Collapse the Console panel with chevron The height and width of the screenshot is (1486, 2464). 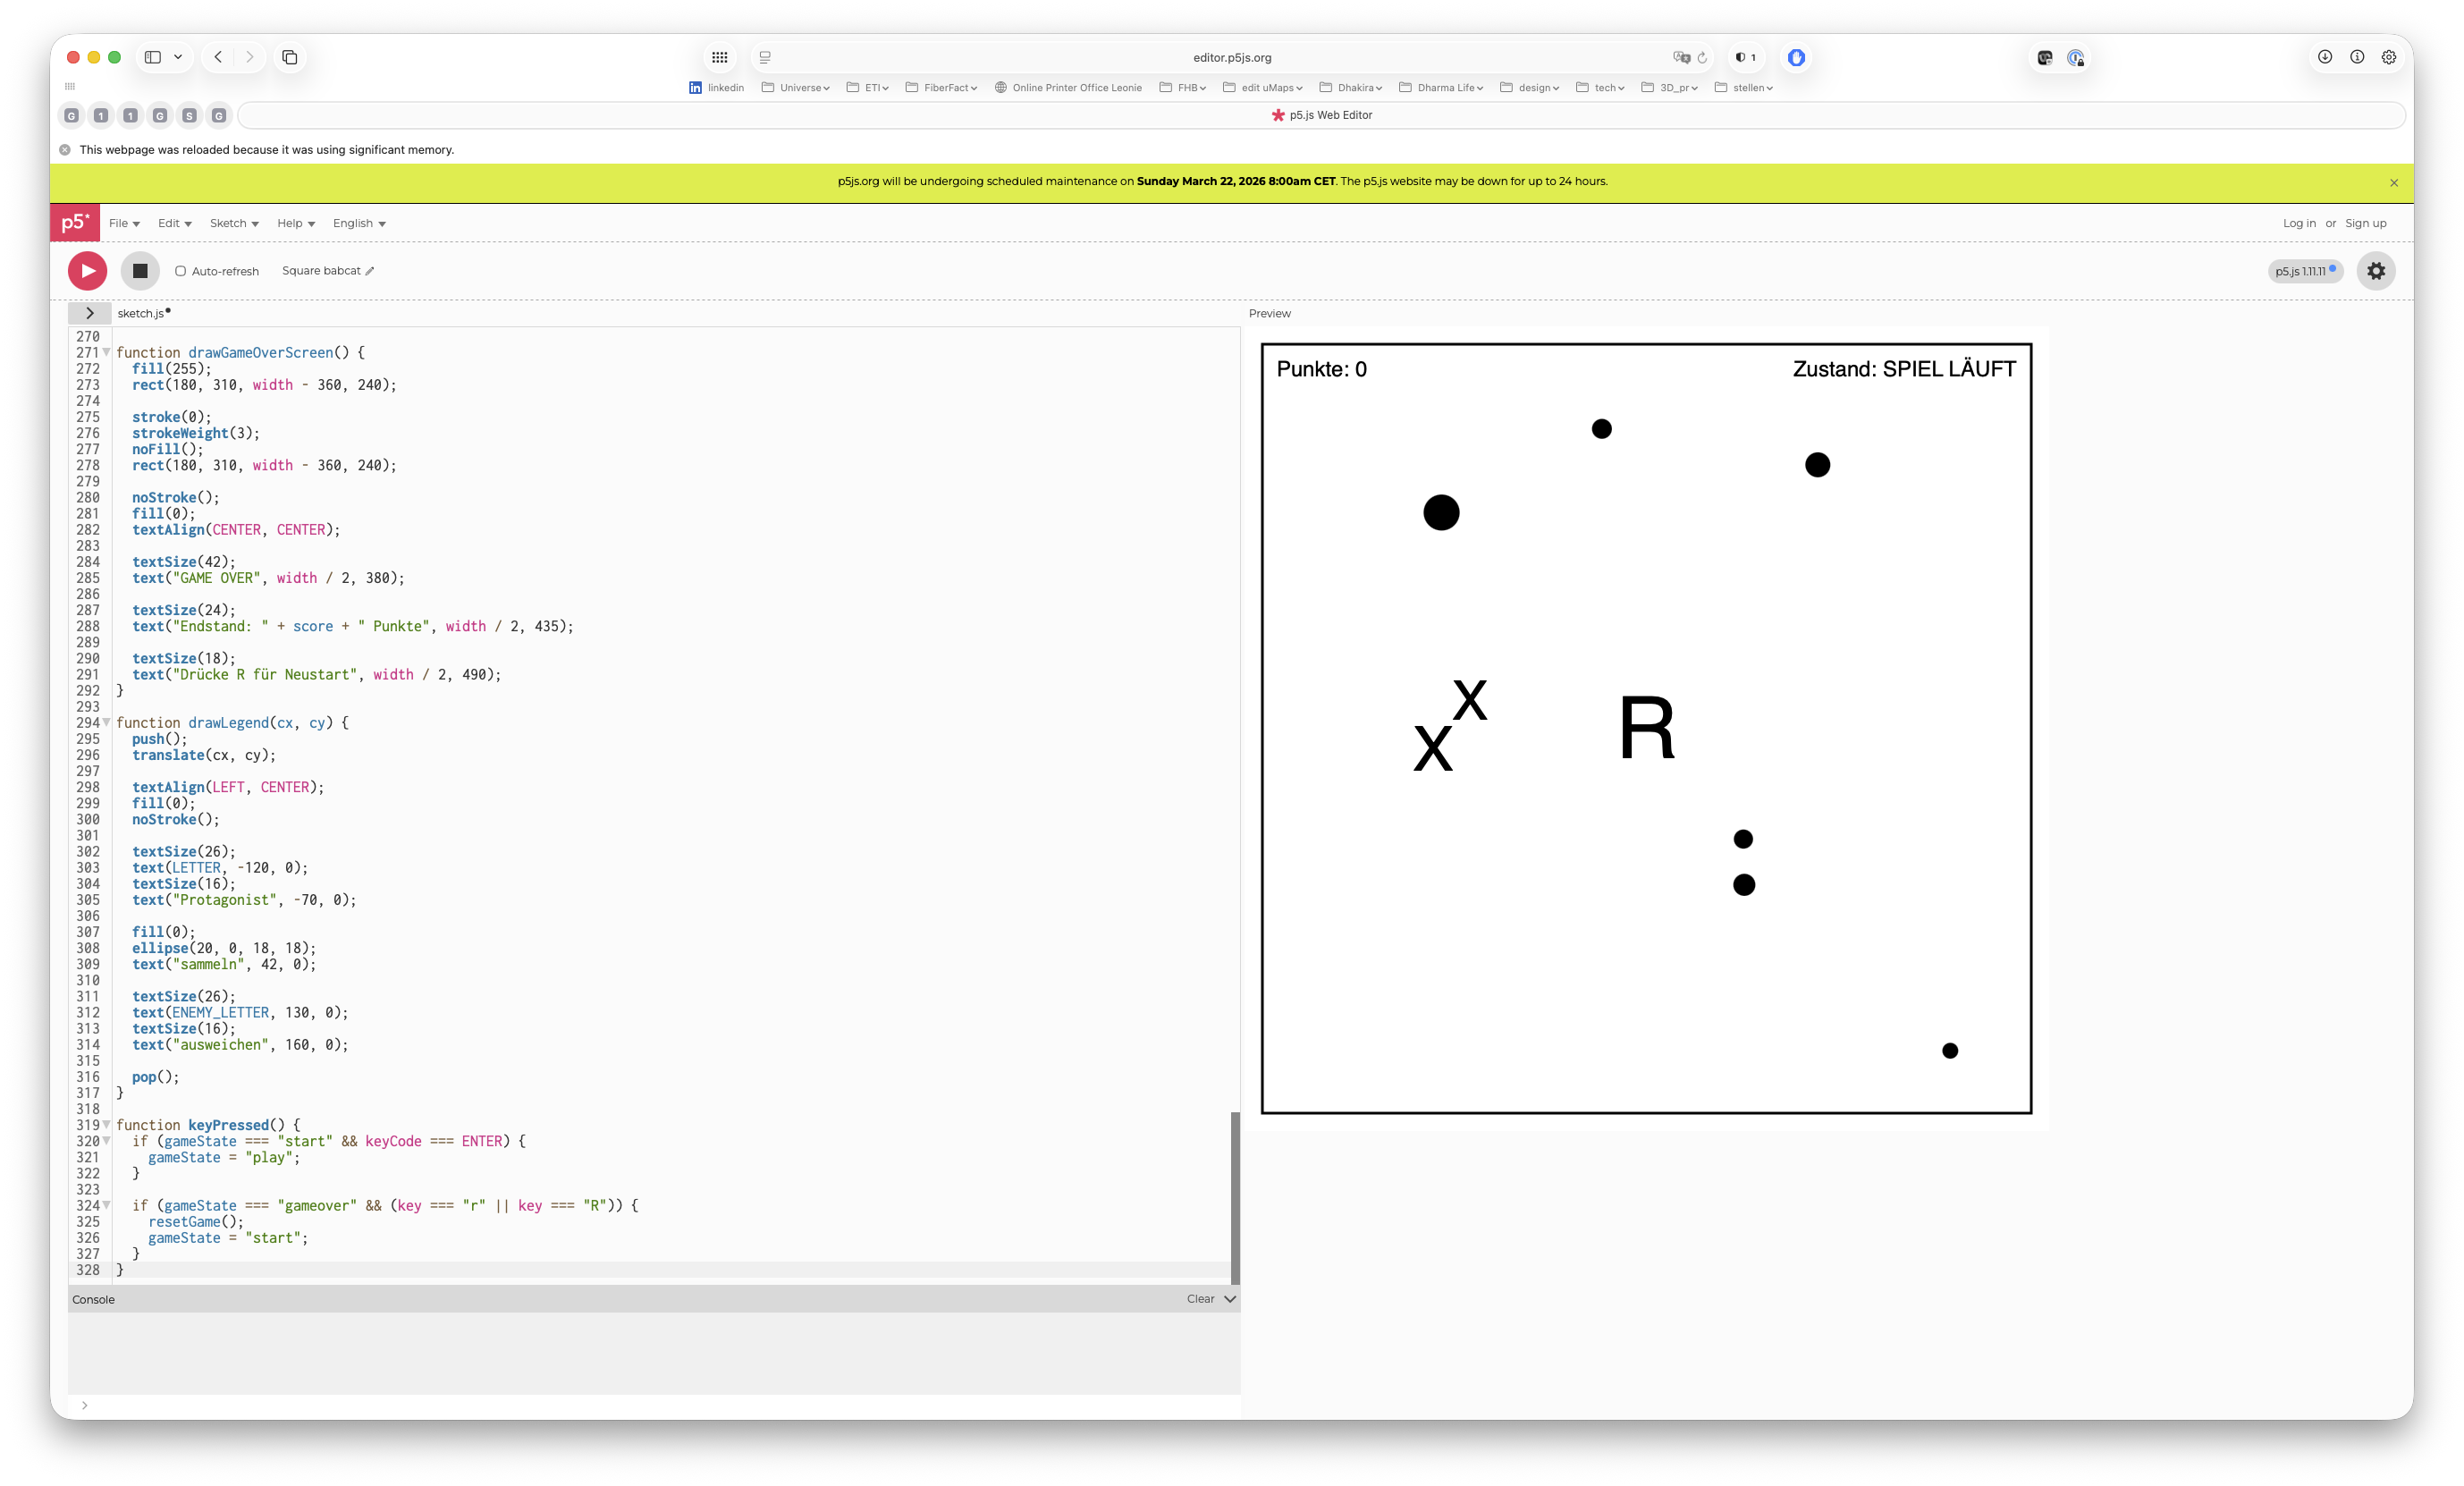tap(1230, 1299)
